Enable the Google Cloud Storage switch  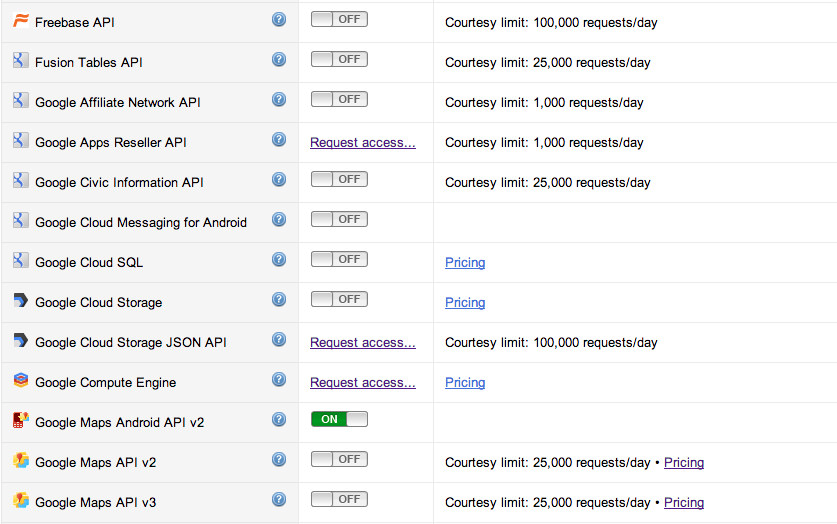(x=339, y=299)
